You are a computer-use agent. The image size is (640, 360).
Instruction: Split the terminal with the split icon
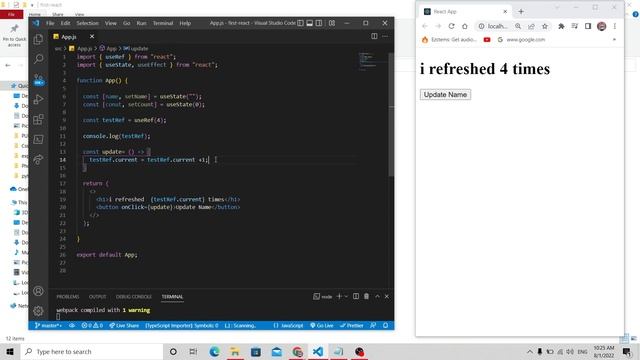click(x=356, y=296)
